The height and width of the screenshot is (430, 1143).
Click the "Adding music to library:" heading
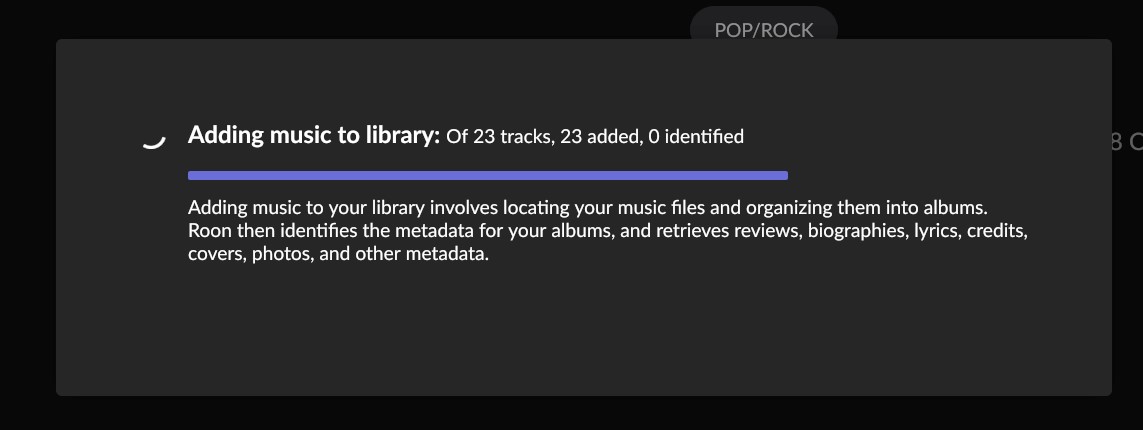tap(314, 136)
